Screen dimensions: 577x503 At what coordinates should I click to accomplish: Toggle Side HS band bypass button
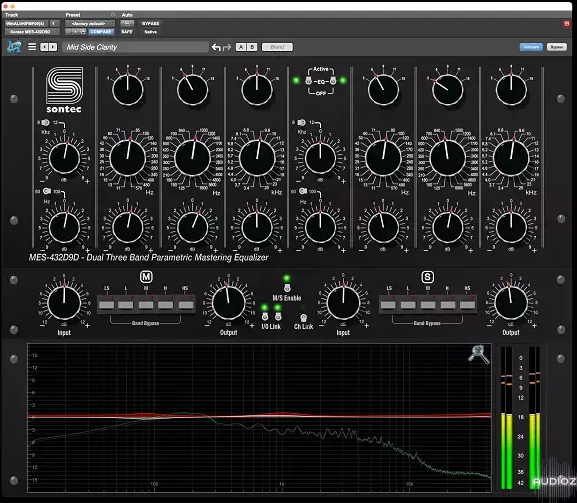467,304
